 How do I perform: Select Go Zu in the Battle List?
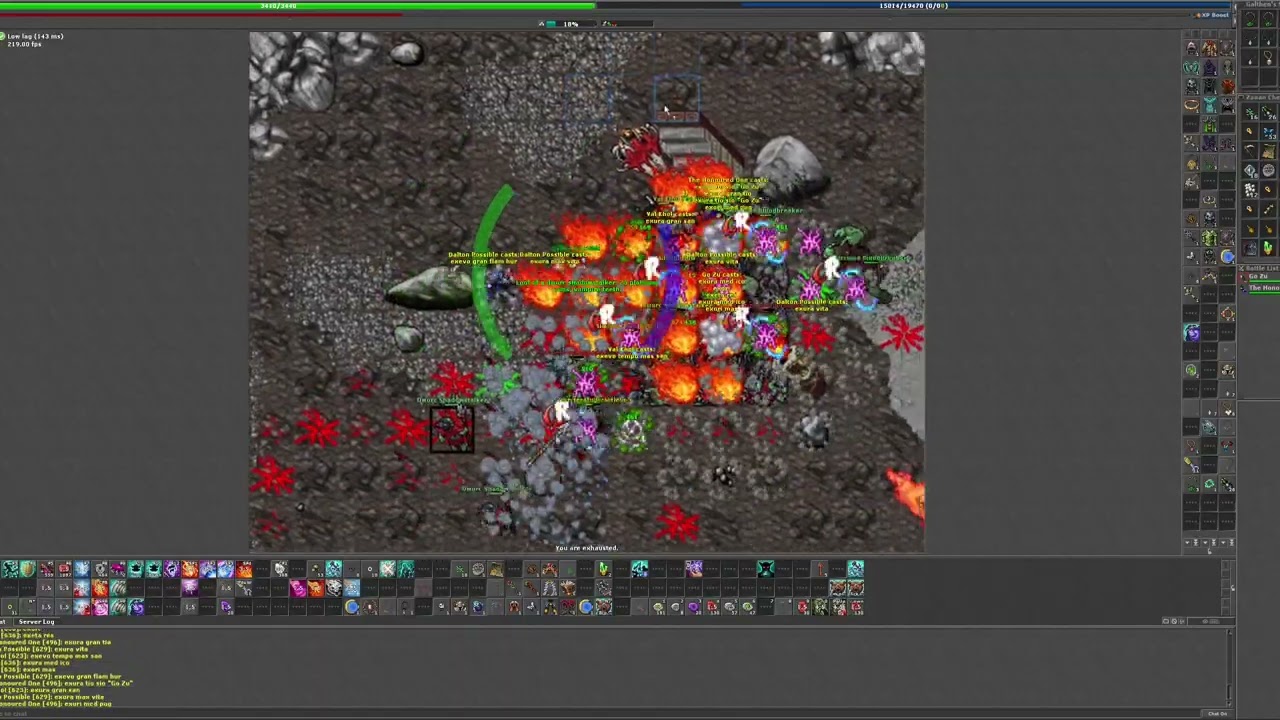point(1261,276)
